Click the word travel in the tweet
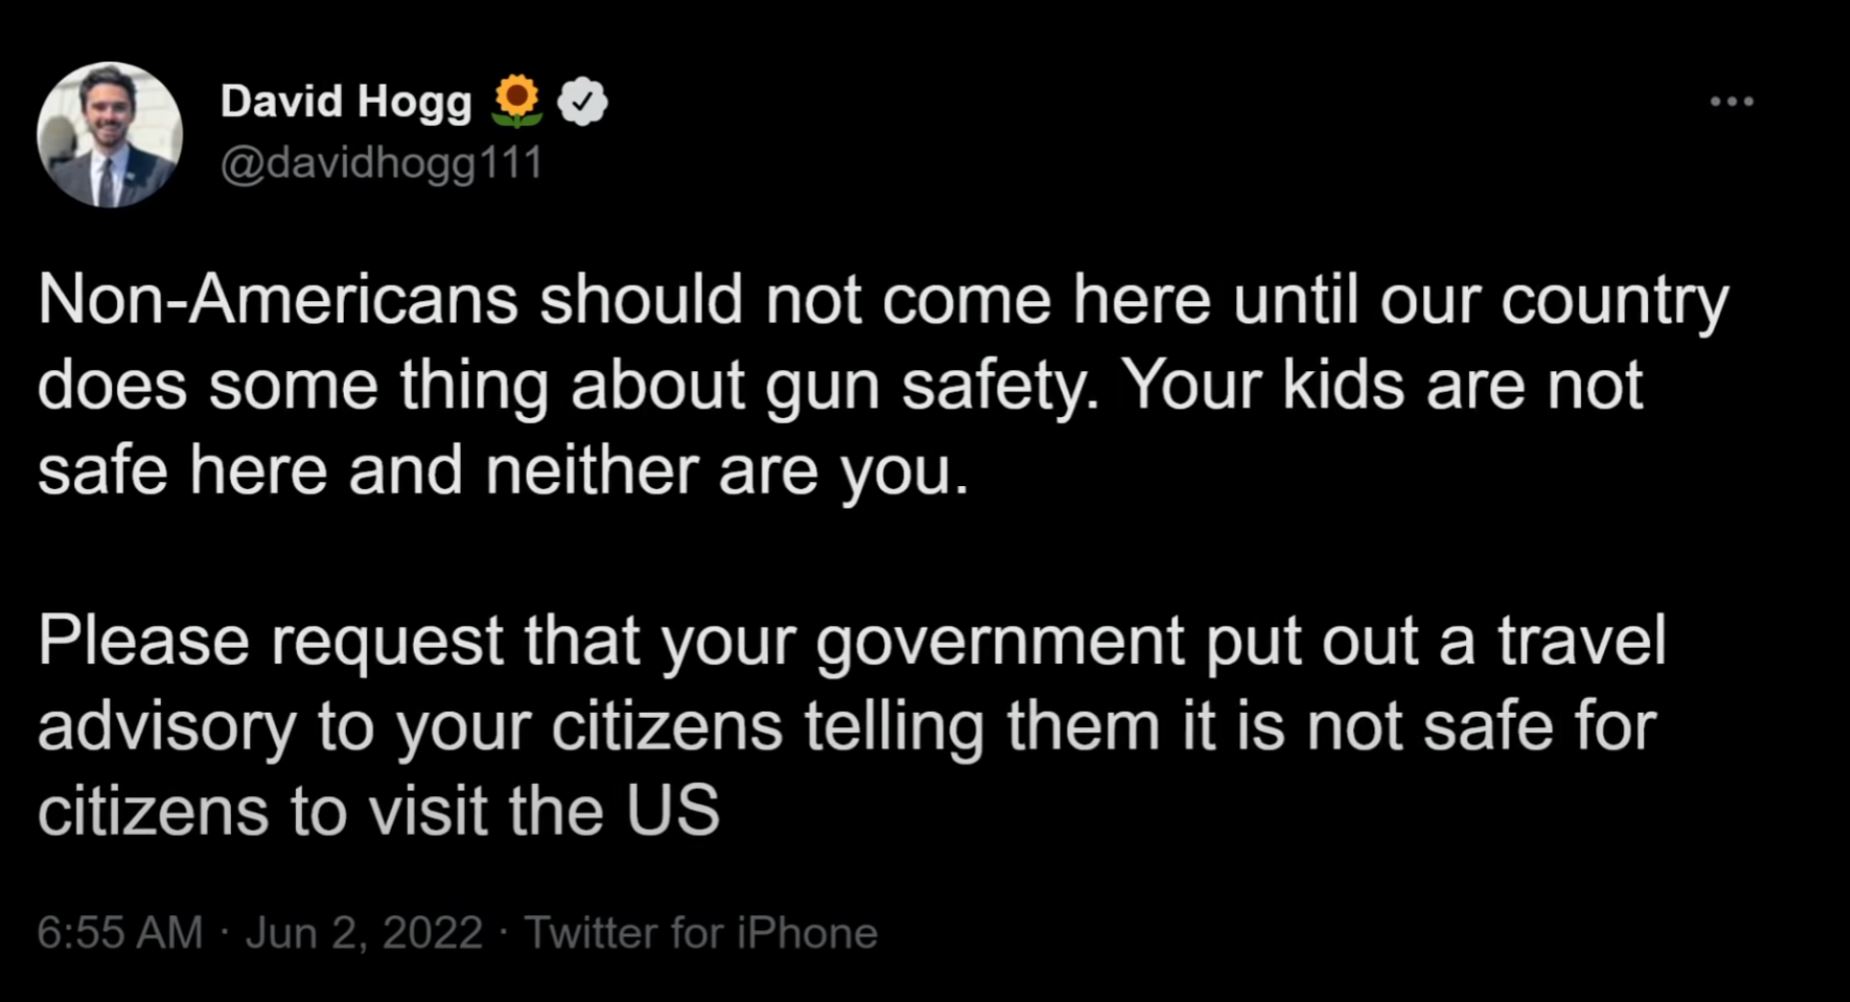Image resolution: width=1850 pixels, height=1002 pixels. (1583, 640)
